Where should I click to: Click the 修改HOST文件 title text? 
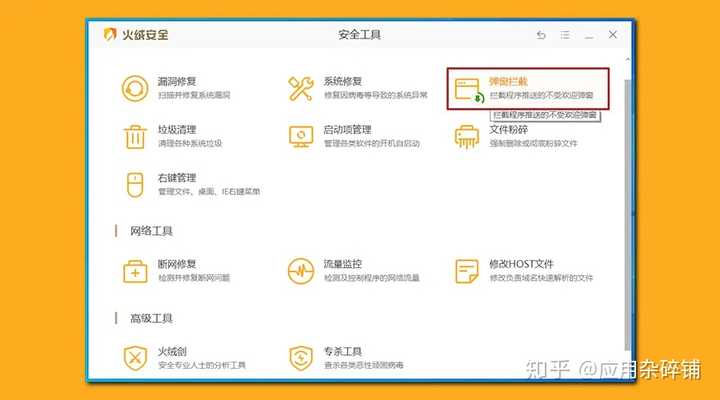(521, 264)
